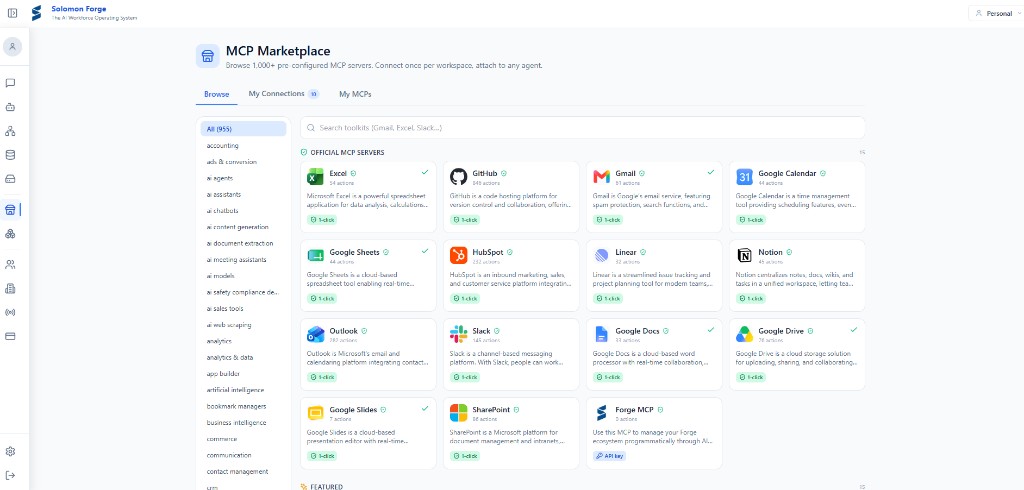Switch to the Browse tab
Image resolution: width=1024 pixels, height=490 pixels.
[217, 94]
